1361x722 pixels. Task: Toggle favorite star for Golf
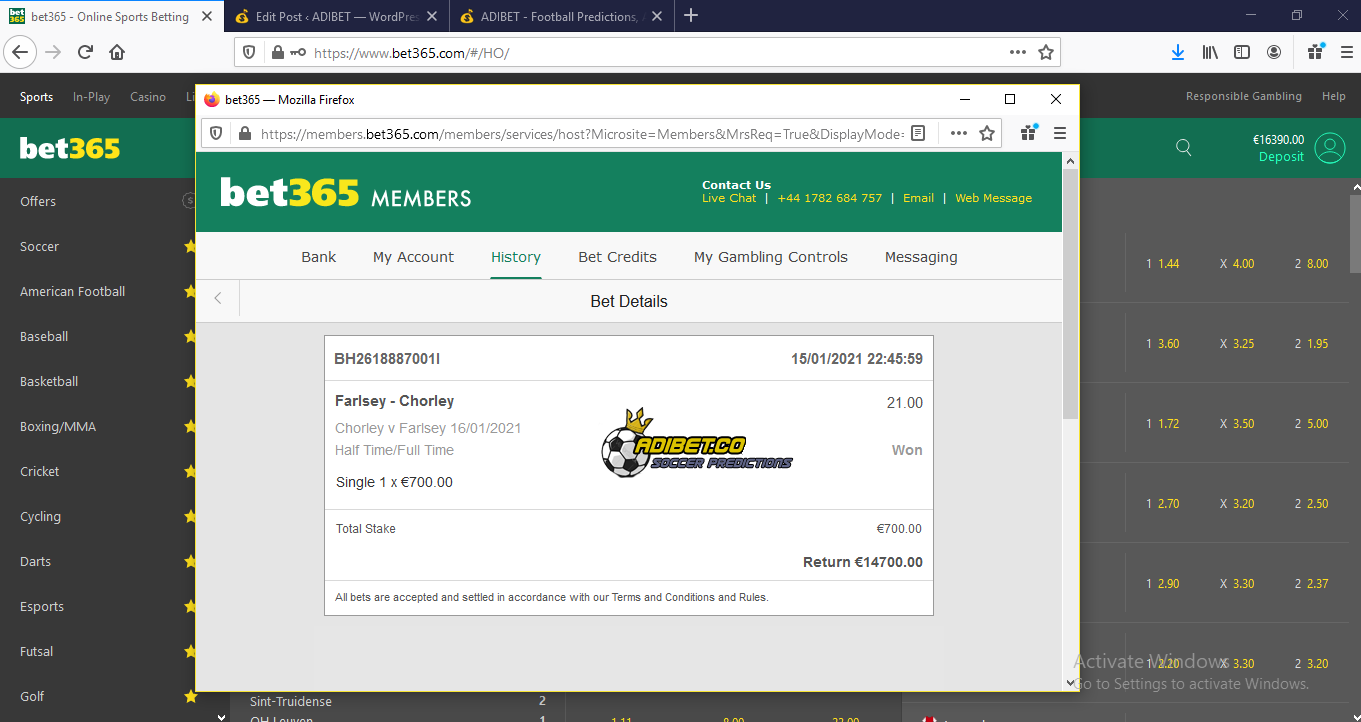click(x=190, y=696)
